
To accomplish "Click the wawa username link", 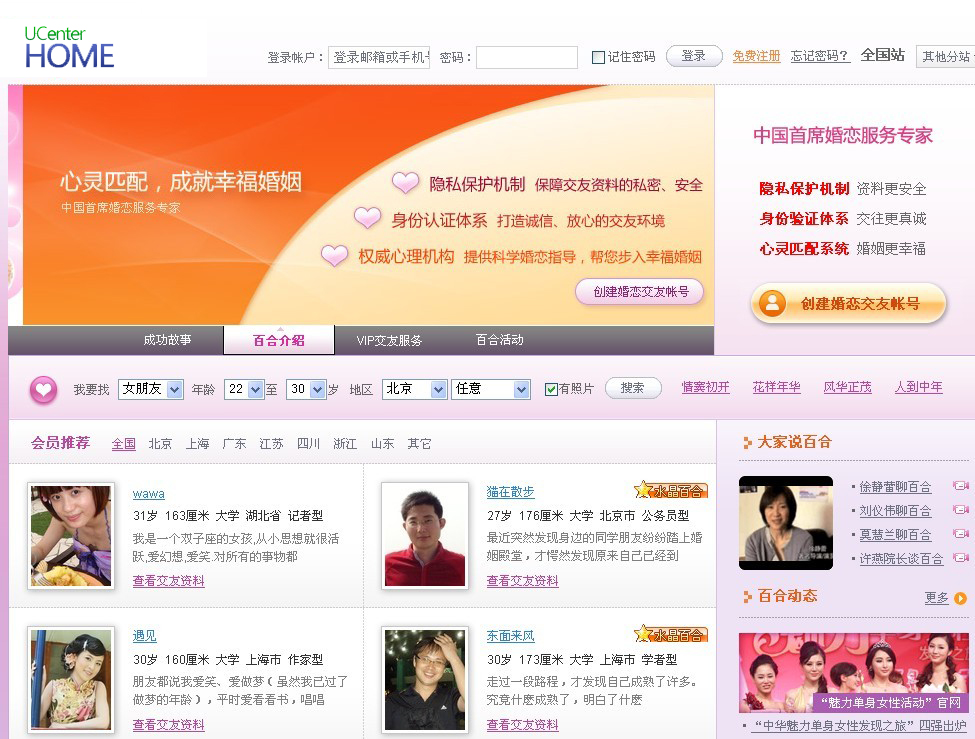I will (149, 493).
